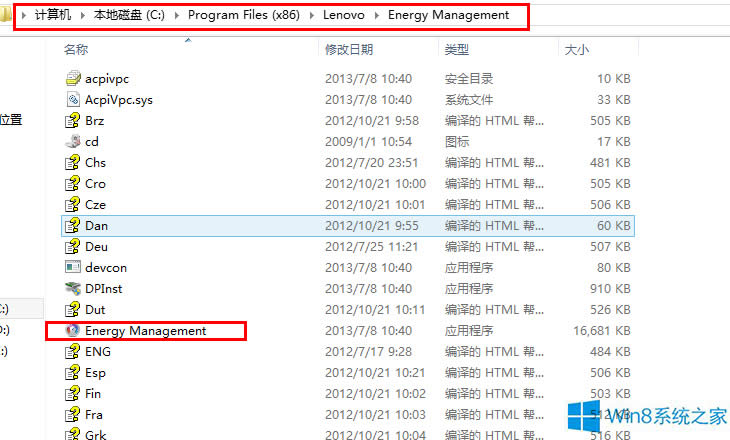The height and width of the screenshot is (440, 730).
Task: Click the 安全目录 type cell
Action: 469,79
